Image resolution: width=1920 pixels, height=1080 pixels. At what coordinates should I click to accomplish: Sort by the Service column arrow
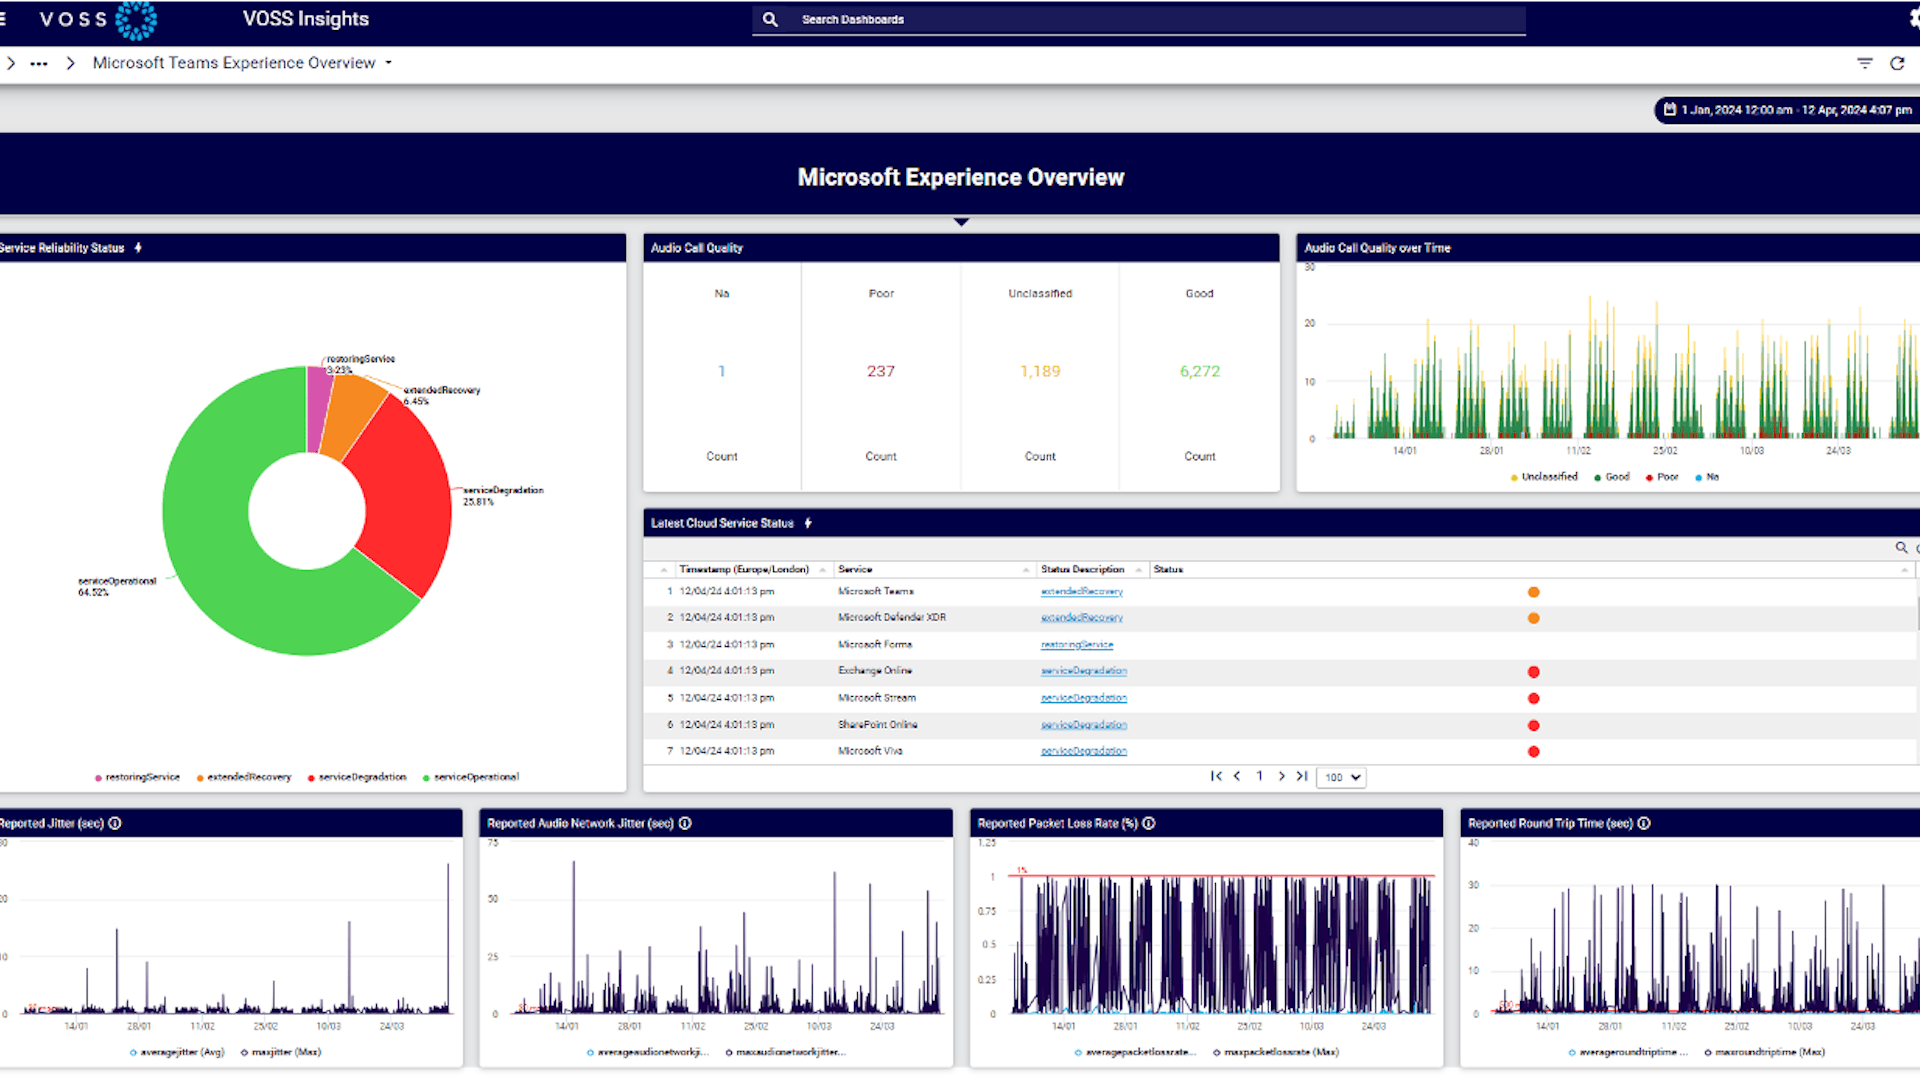pos(1026,570)
